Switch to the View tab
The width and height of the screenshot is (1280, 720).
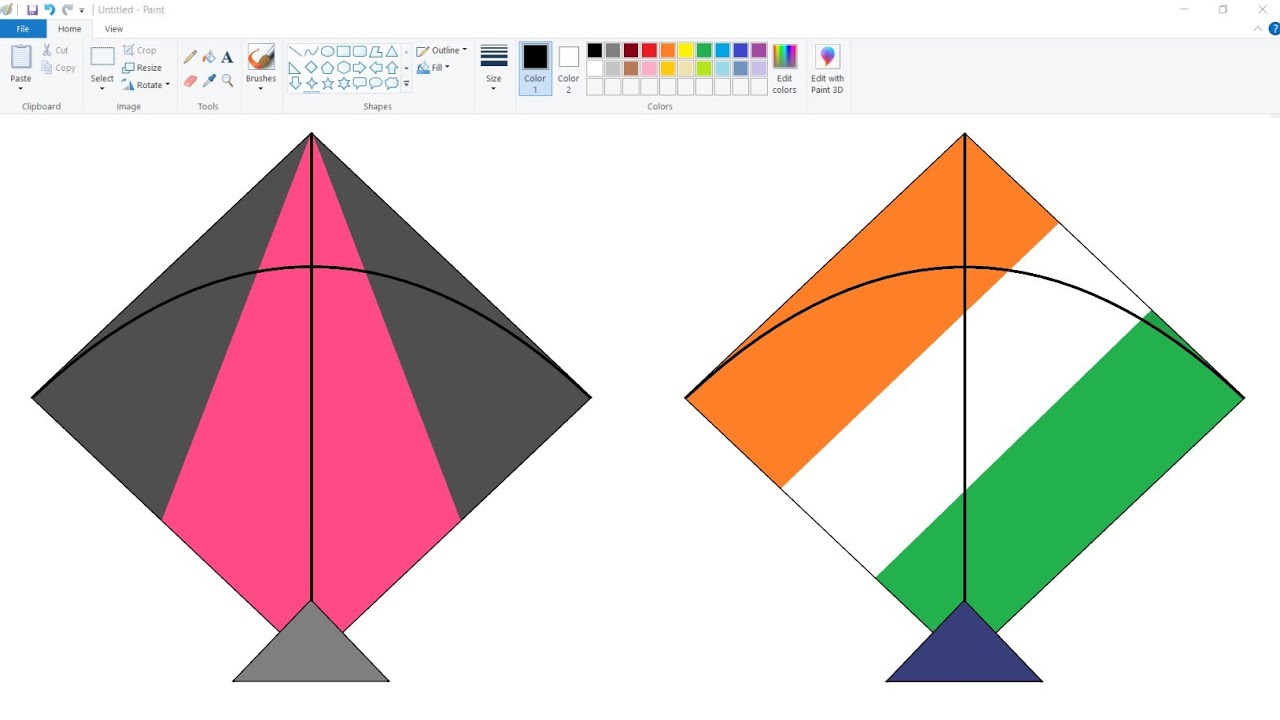coord(114,29)
